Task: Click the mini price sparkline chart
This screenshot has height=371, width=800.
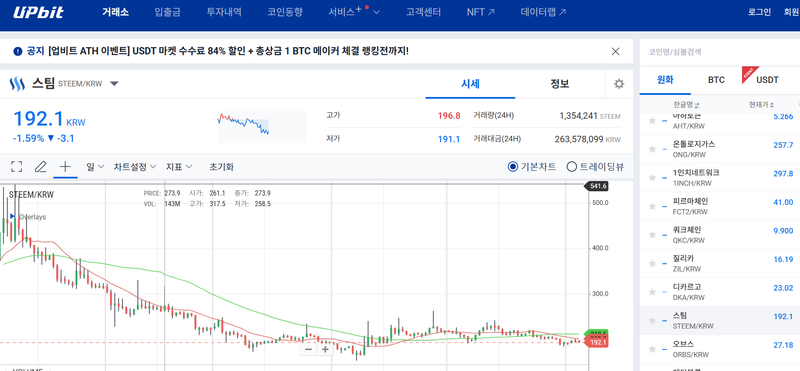Action: pyautogui.click(x=262, y=127)
